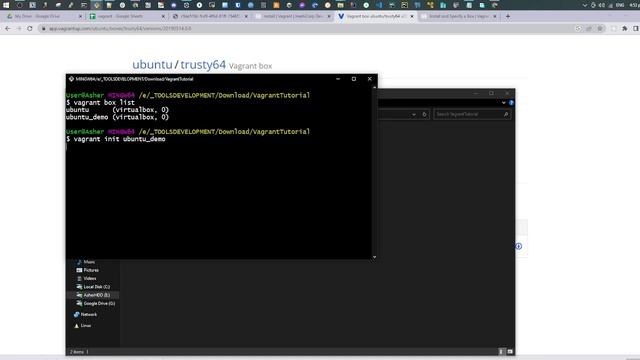This screenshot has width=640, height=360.
Task: Open the browser extensions puzzle icon
Action: coord(624,29)
